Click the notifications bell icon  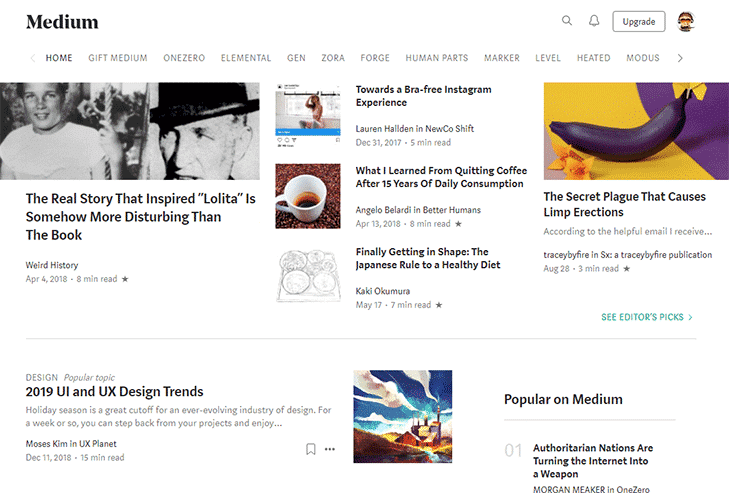[594, 21]
